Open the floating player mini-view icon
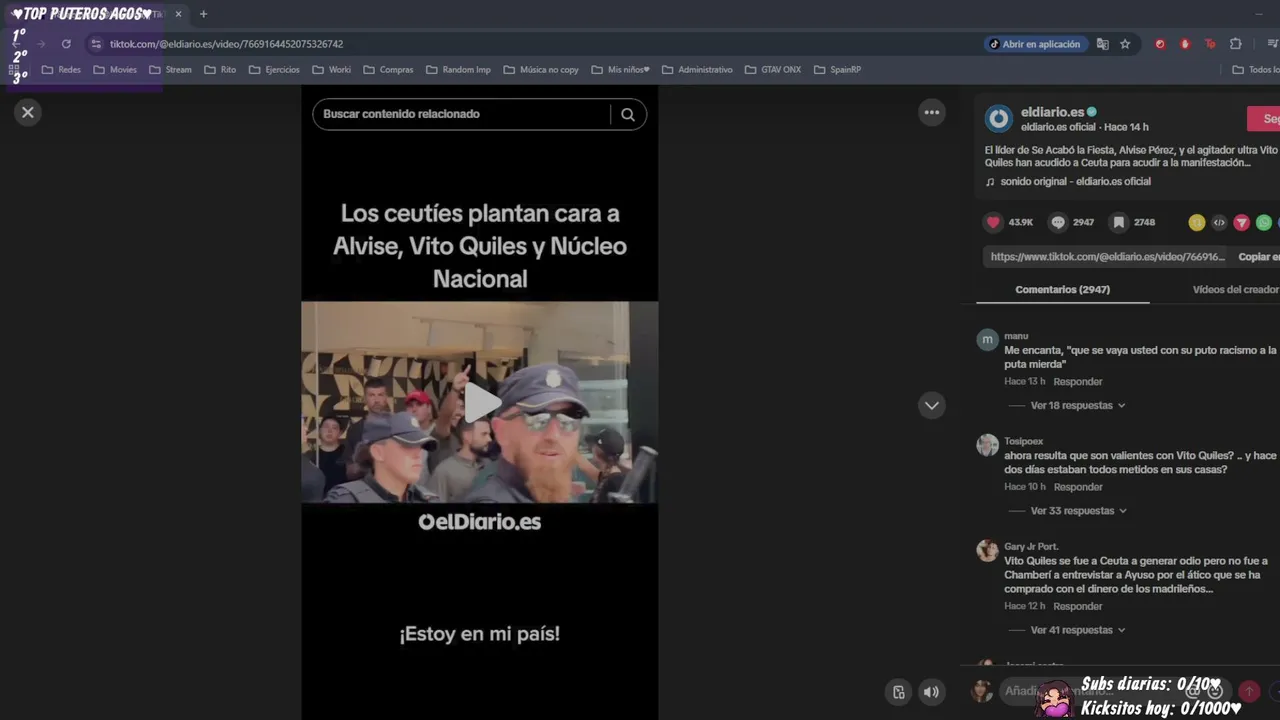Viewport: 1280px width, 720px height. click(898, 692)
